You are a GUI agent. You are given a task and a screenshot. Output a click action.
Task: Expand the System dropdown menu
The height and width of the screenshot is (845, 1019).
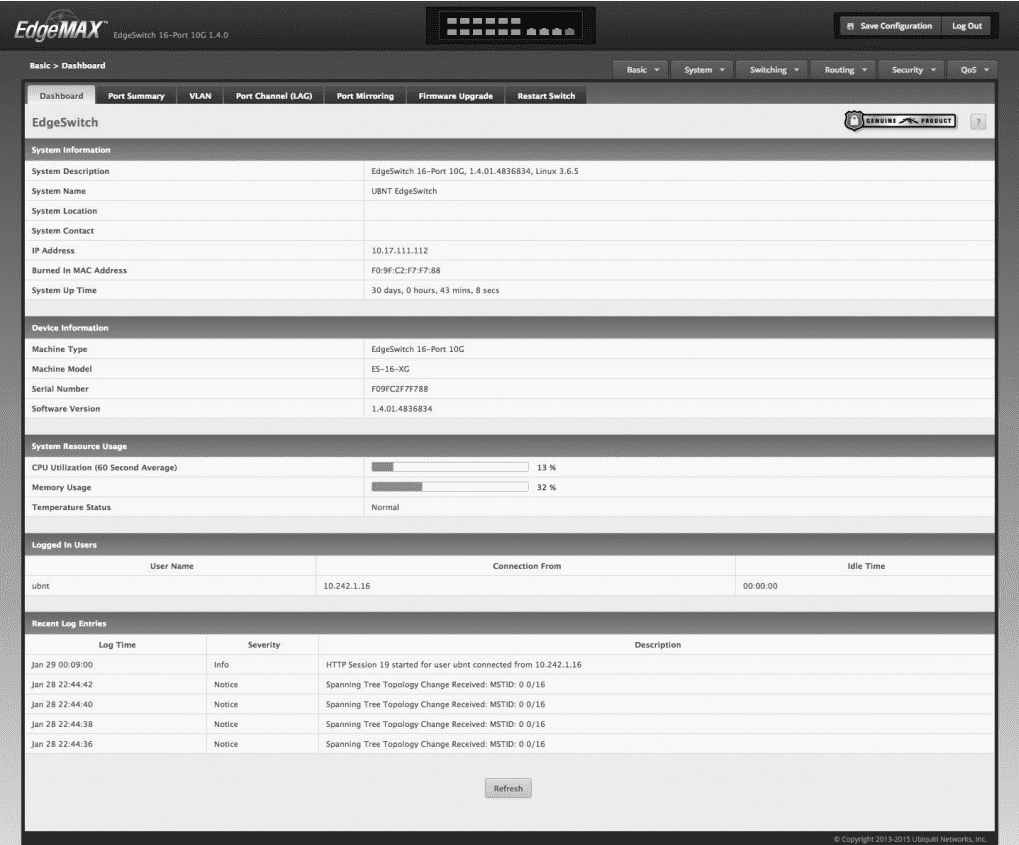(703, 70)
